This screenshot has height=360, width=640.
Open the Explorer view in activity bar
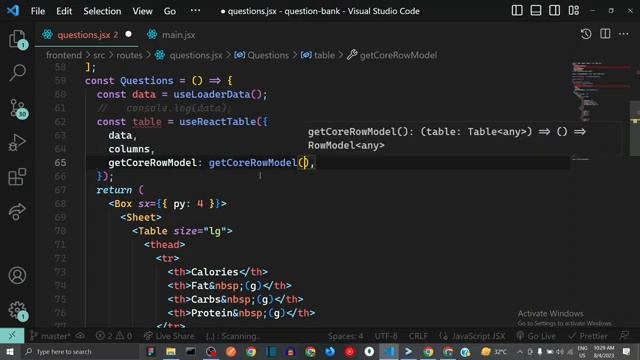coord(17,39)
